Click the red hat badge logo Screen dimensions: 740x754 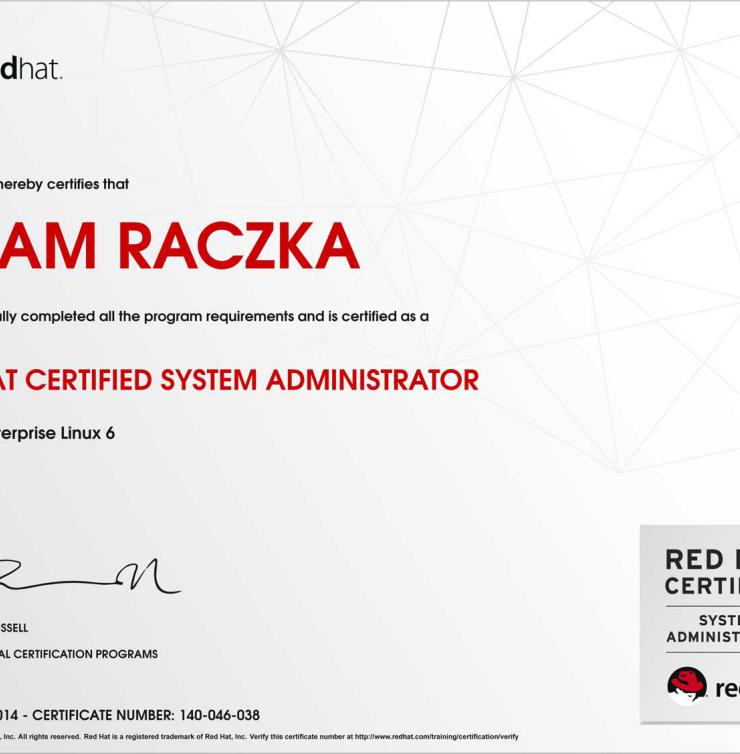click(687, 686)
